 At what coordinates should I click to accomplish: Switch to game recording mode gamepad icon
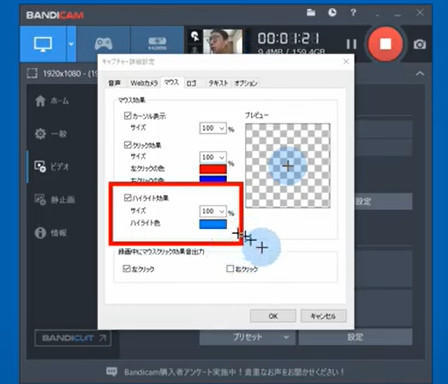(x=103, y=44)
